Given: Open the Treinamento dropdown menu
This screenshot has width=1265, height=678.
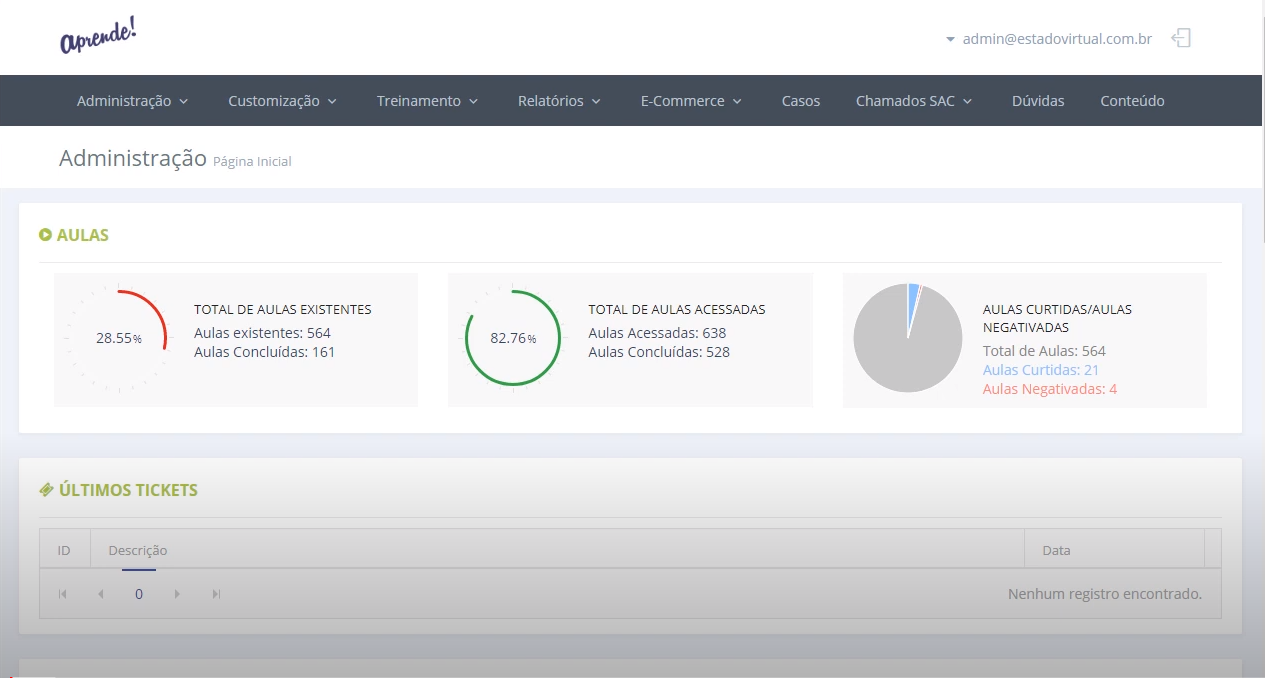Looking at the screenshot, I should point(427,101).
